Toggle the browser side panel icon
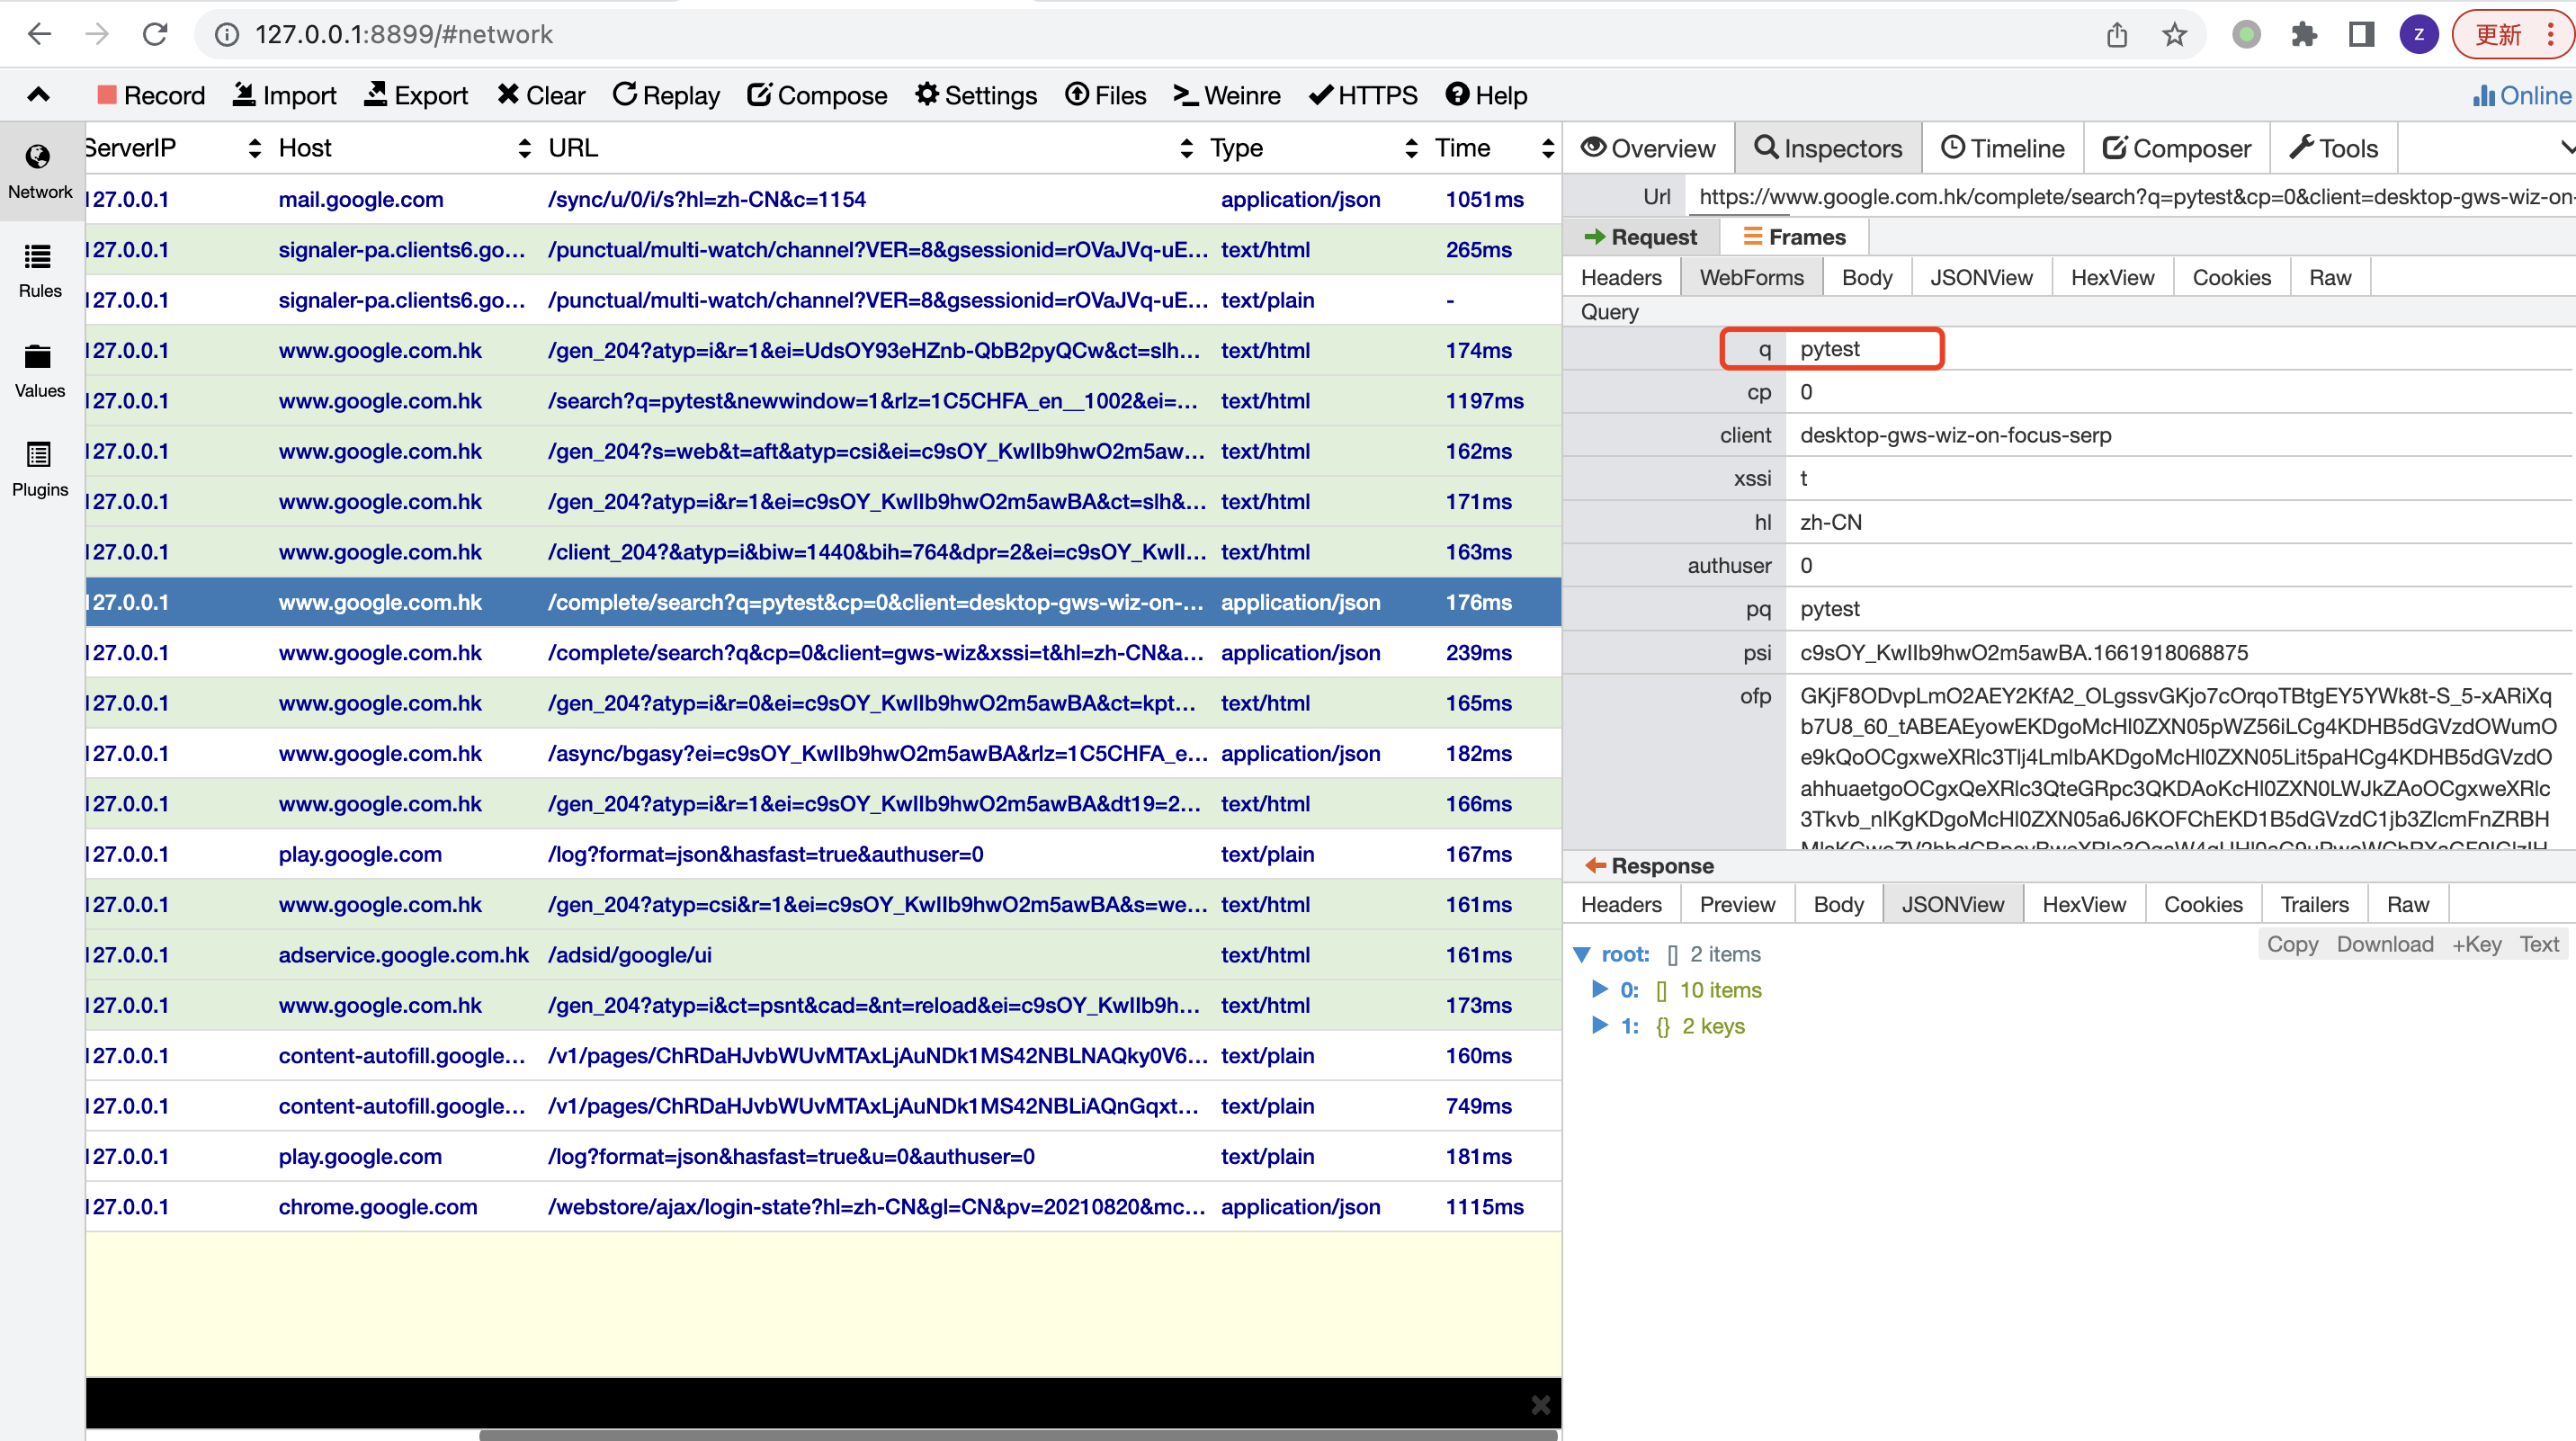This screenshot has width=2576, height=1441. [x=2362, y=35]
